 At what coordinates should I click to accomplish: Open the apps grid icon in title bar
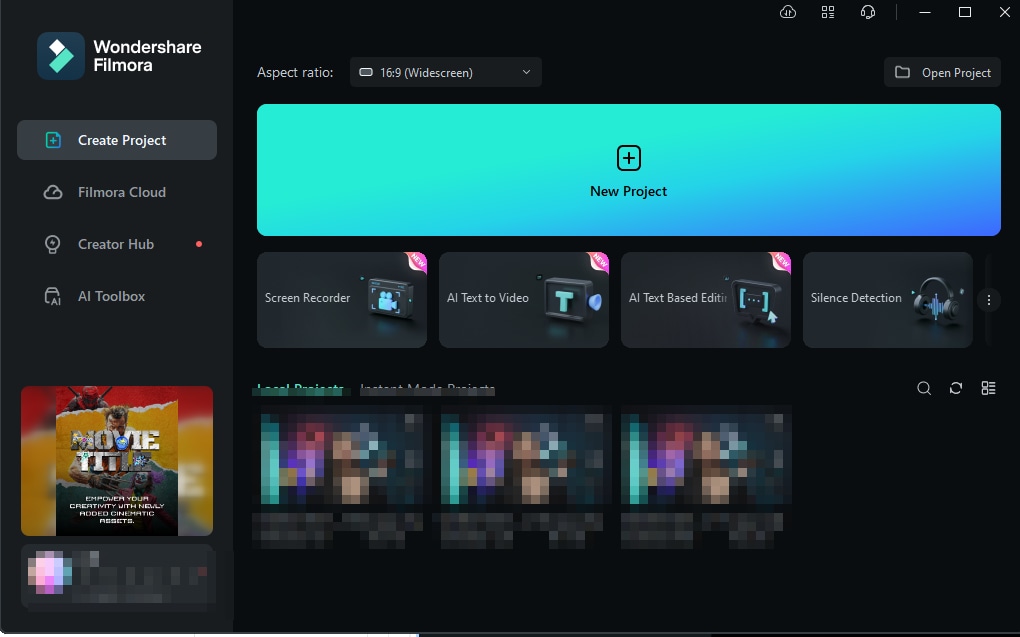click(x=827, y=12)
